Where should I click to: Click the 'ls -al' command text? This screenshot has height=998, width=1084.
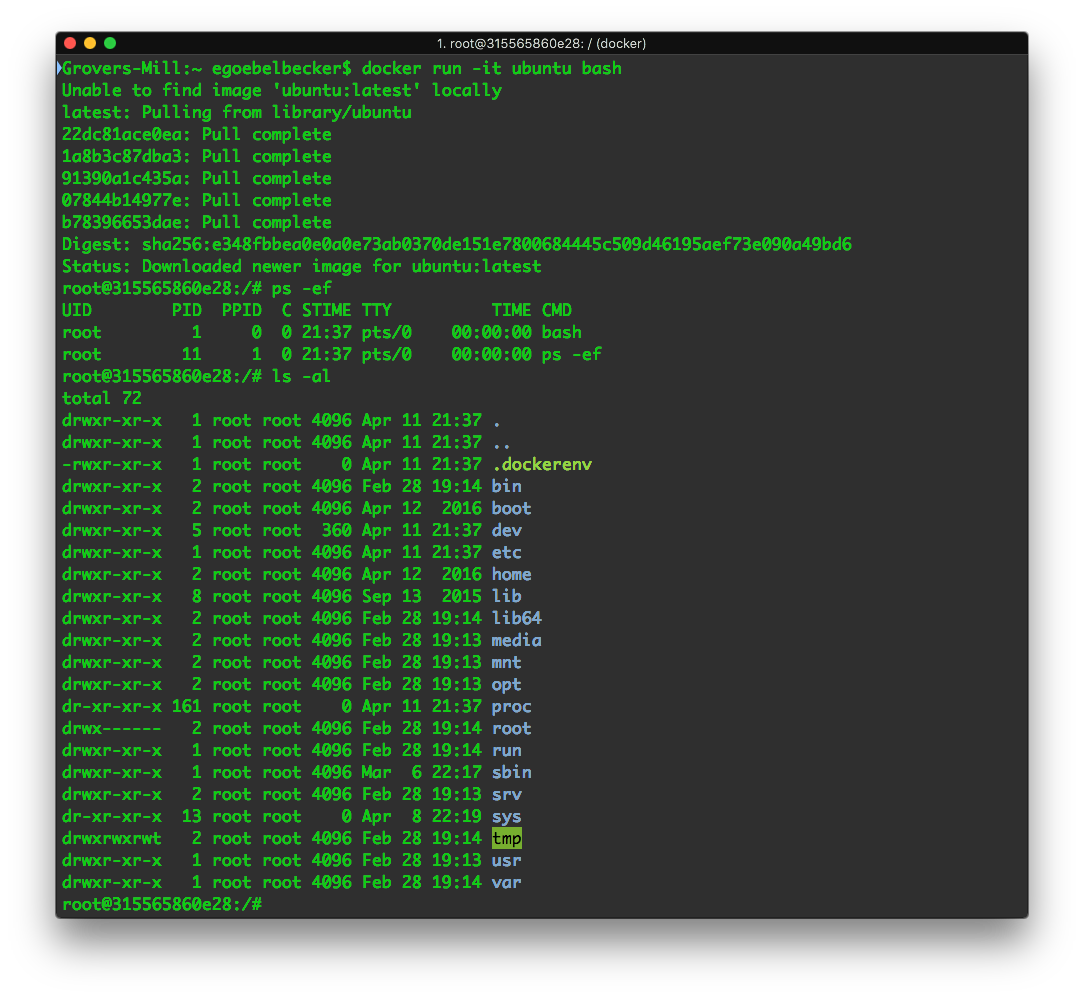click(x=301, y=377)
